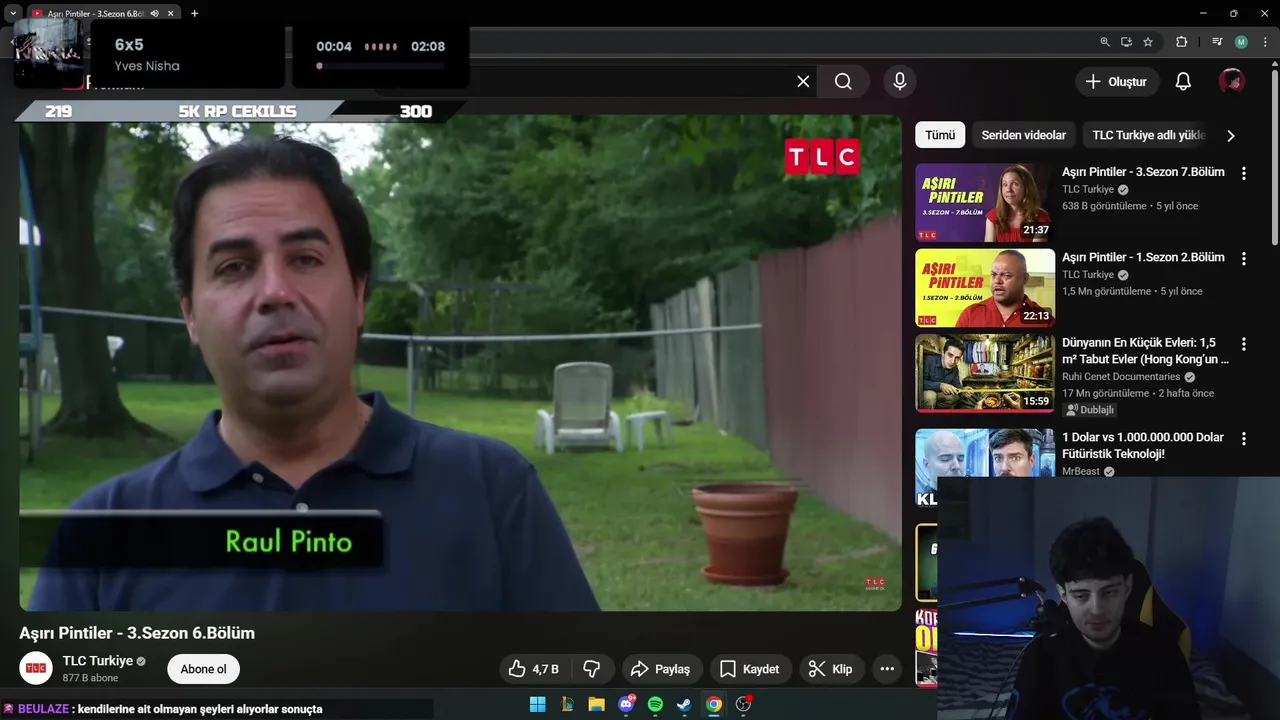Click the video player area
Image resolution: width=1280 pixels, height=720 pixels.
point(460,363)
